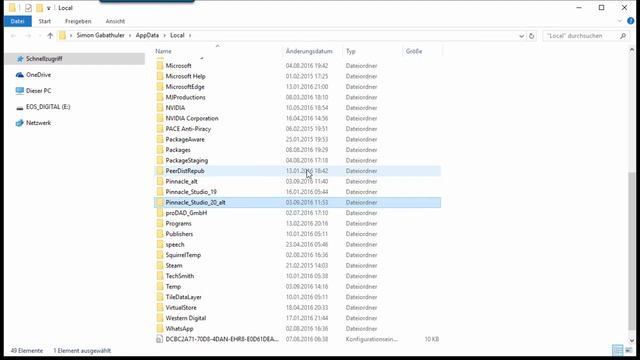This screenshot has height=360, width=640.
Task: Click the Steam folder name
Action: coord(174,266)
